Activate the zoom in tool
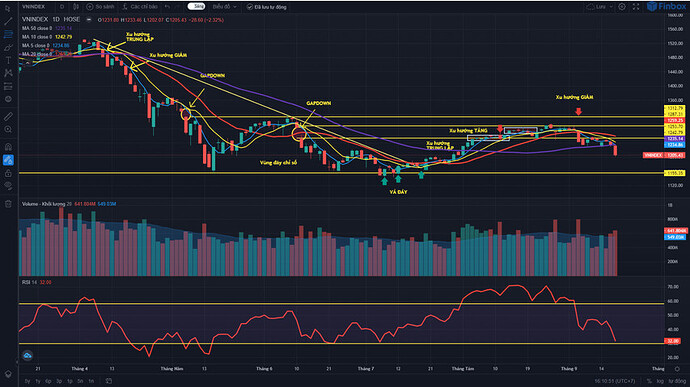Screen dimensions: 690x387 pos(8,129)
